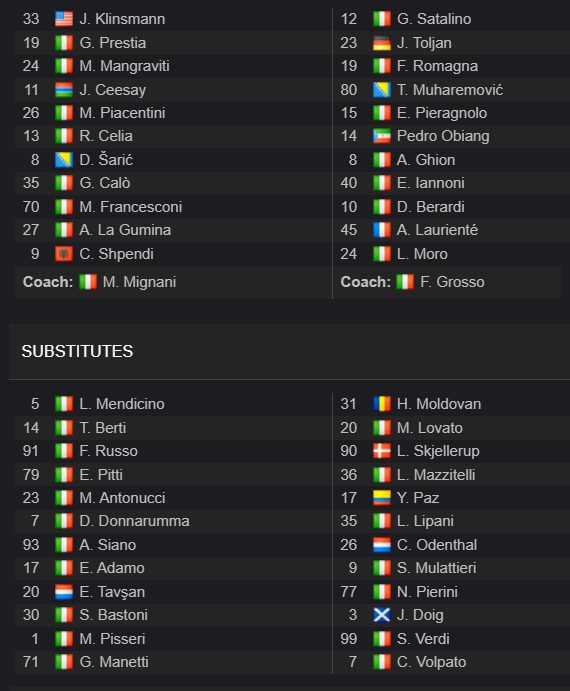
Task: Select substitute E. Tavşan
Action: pos(112,592)
